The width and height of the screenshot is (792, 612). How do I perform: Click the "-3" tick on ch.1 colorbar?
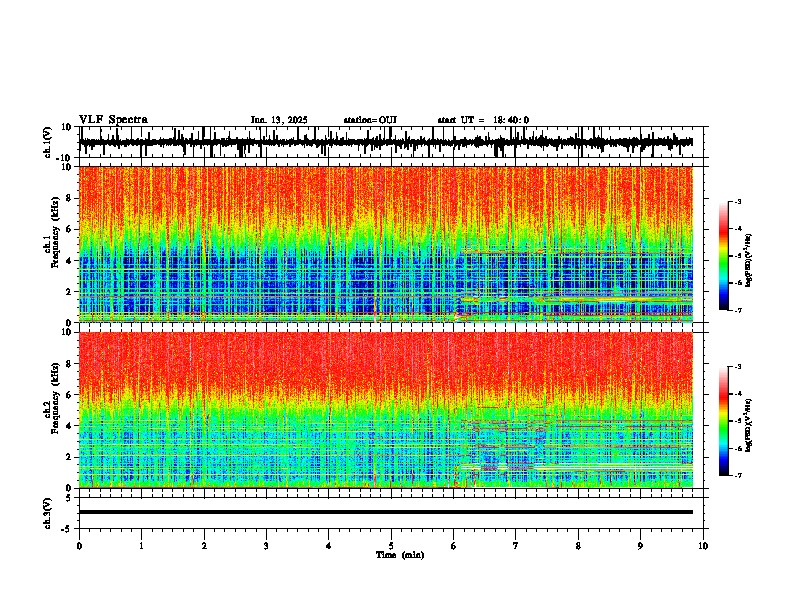coord(737,201)
